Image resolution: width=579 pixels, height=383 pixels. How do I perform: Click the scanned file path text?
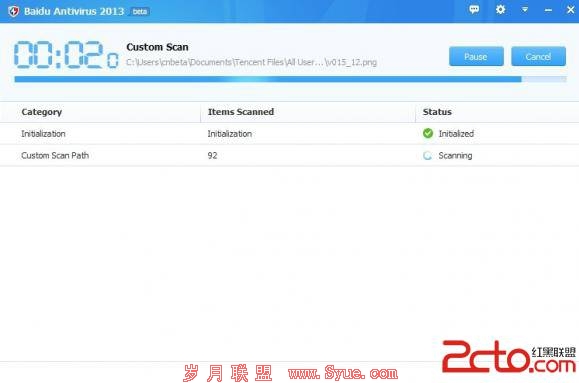pos(251,62)
